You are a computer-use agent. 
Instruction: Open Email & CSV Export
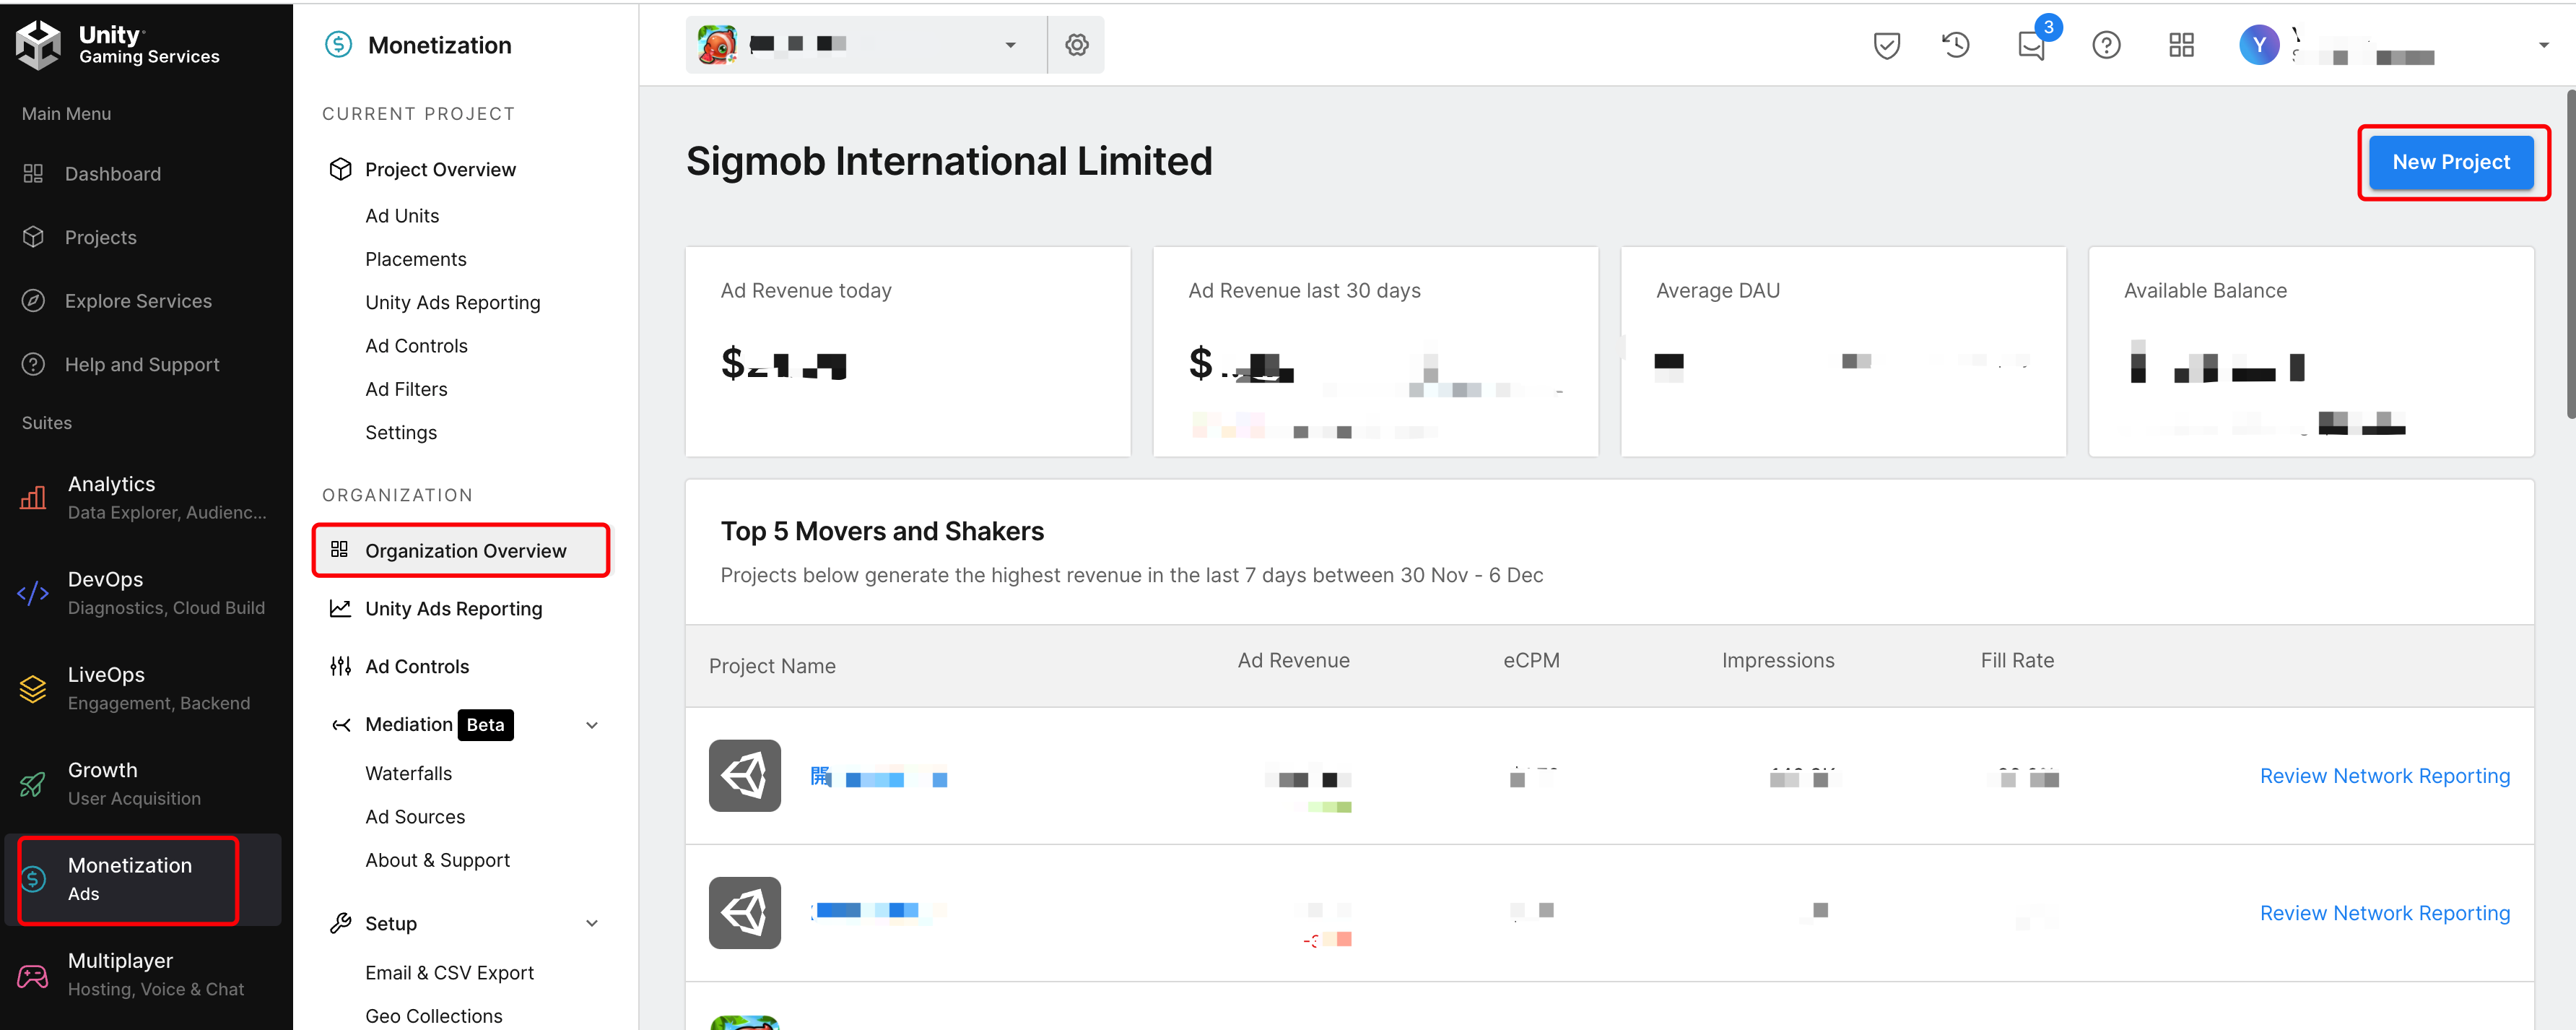(449, 972)
